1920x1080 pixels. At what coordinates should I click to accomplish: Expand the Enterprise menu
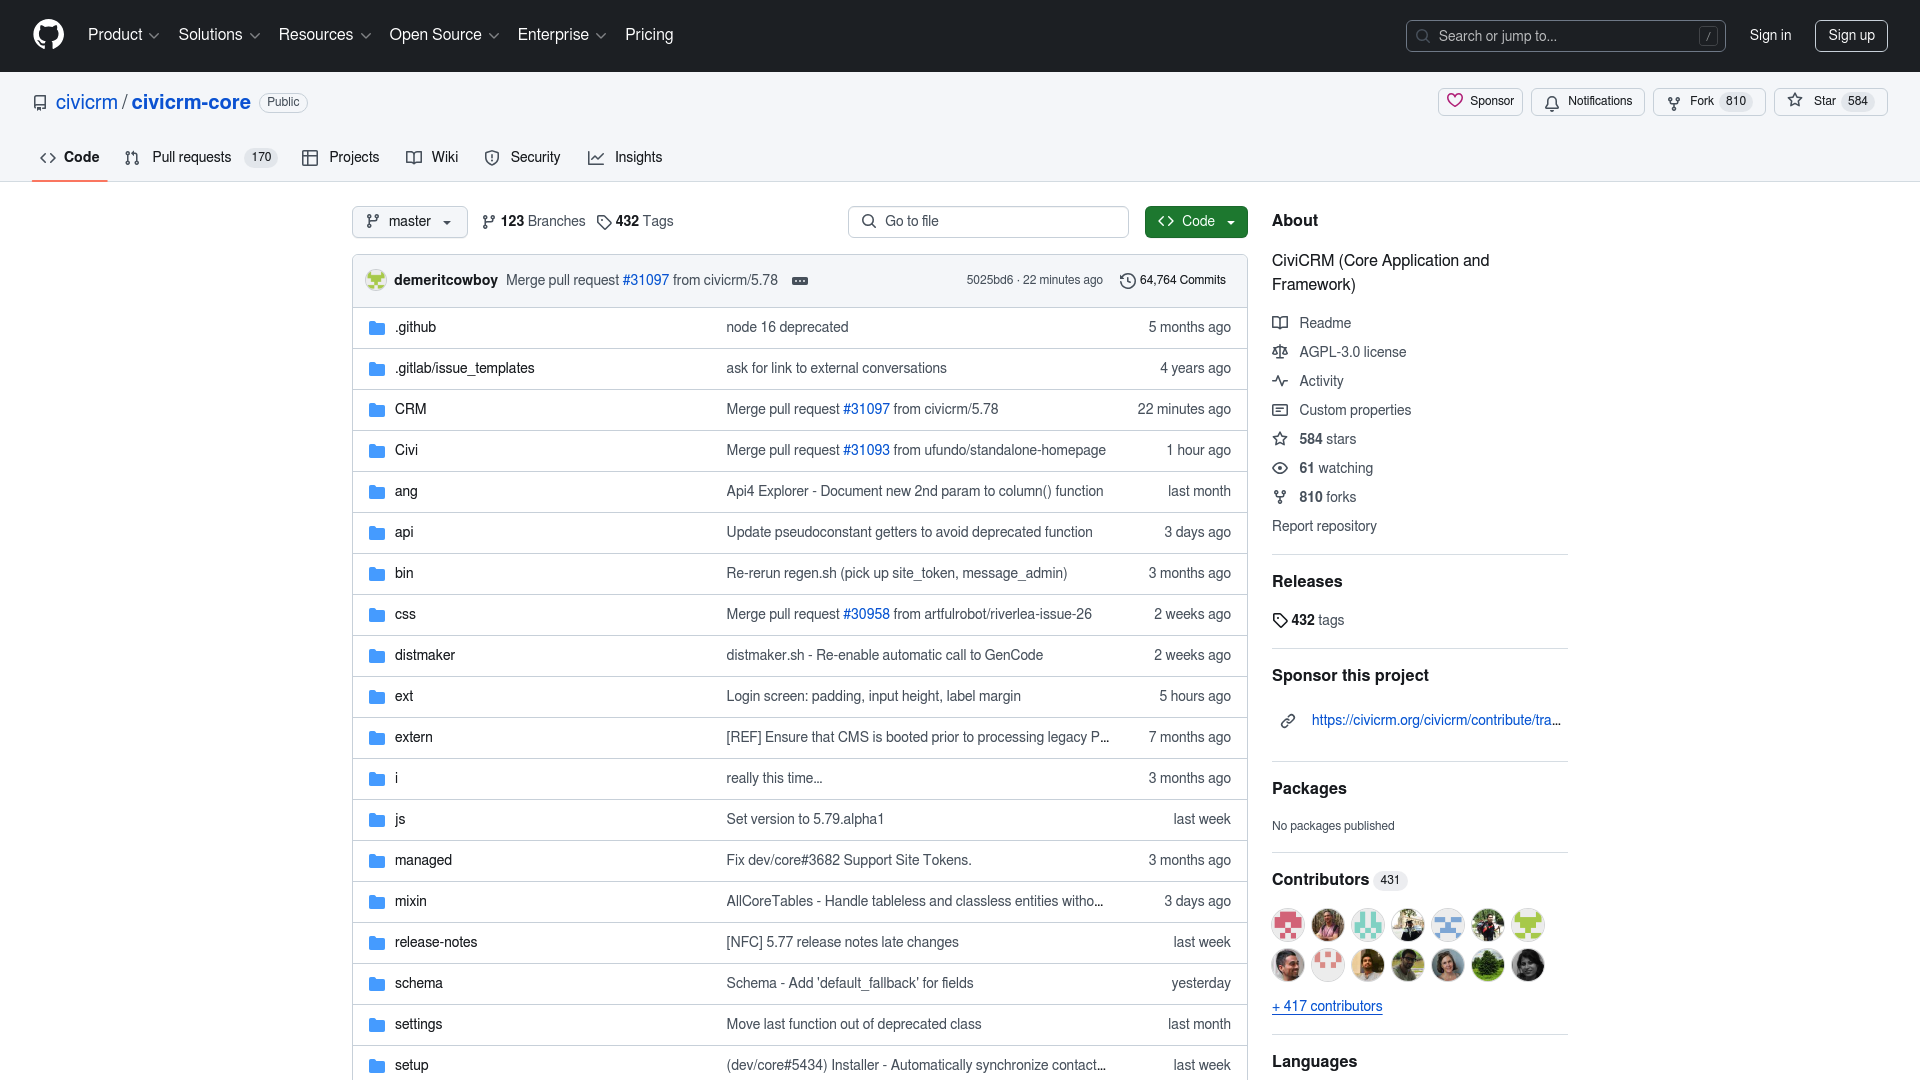562,35
